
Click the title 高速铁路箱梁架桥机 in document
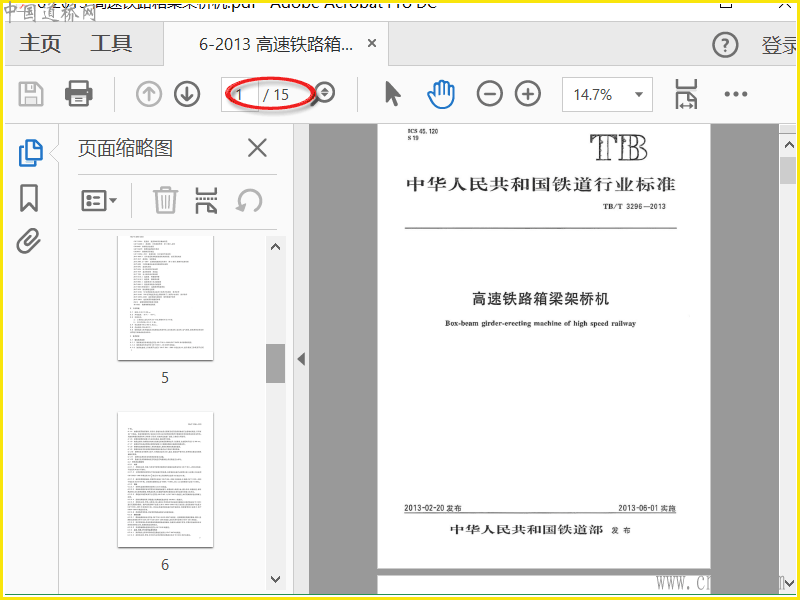(x=541, y=299)
